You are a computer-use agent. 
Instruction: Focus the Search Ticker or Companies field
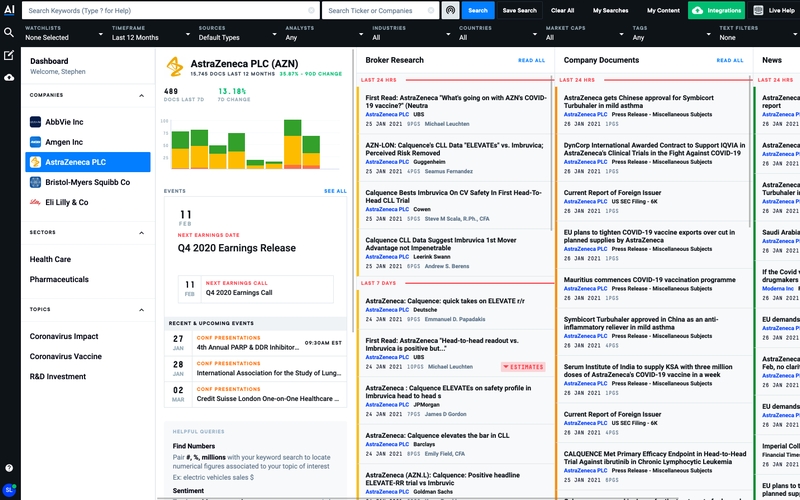[381, 10]
